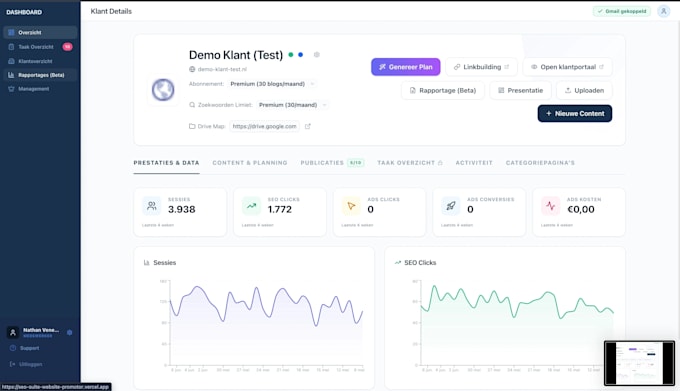The width and height of the screenshot is (680, 391).
Task: Click Nathan's avatar in the sidebar
Action: coord(13,332)
